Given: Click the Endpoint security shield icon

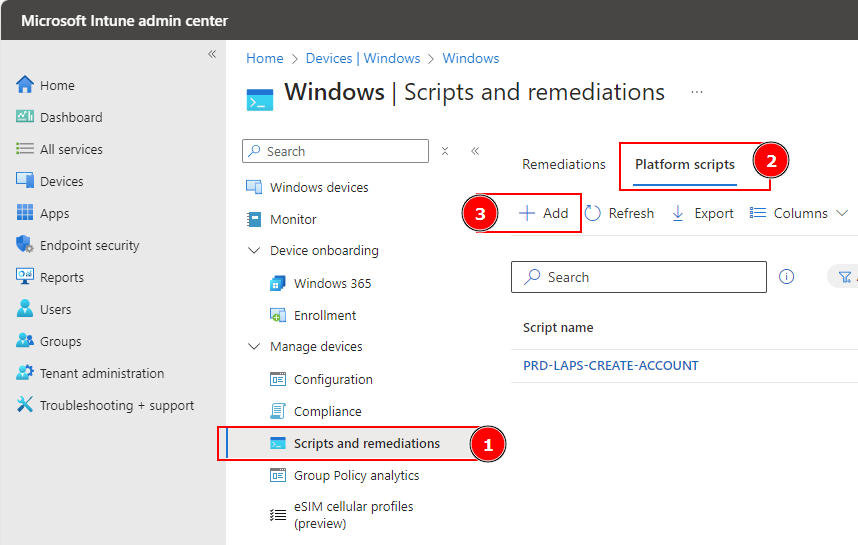Looking at the screenshot, I should [25, 244].
